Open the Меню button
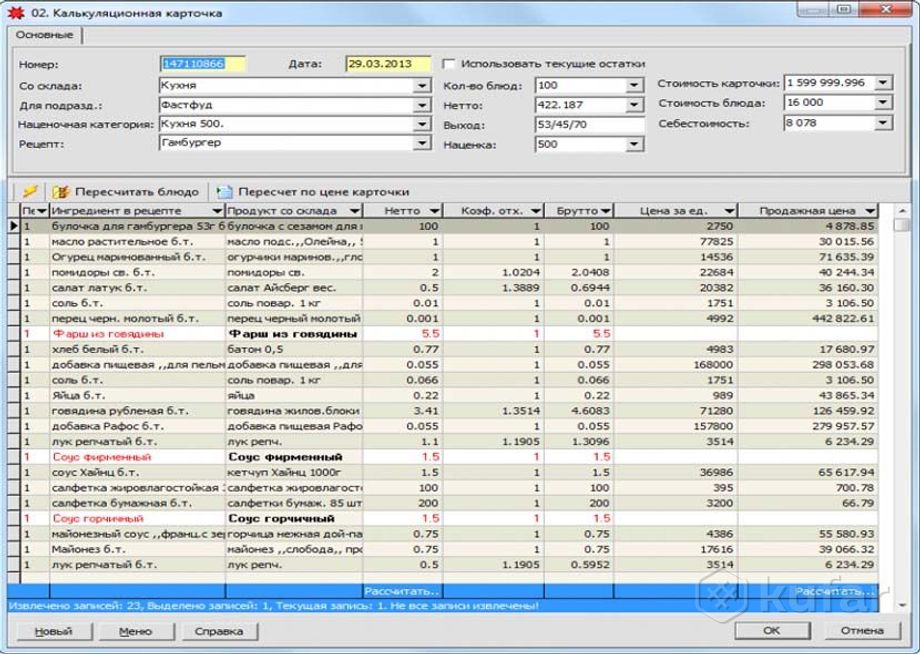Screen dimensions: 920x654 coord(135,631)
